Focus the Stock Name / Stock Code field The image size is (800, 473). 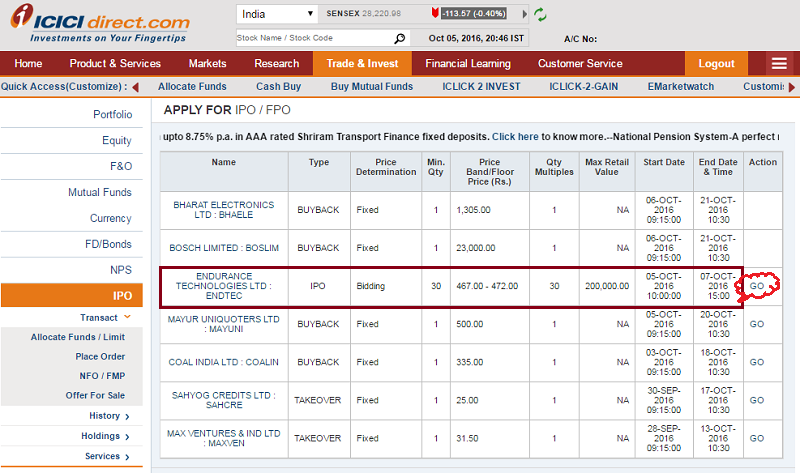314,38
